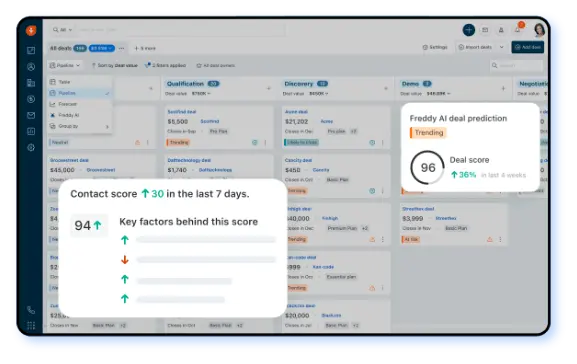Open the phone dialer icon in sidebar
The width and height of the screenshot is (577, 364).
tap(31, 310)
